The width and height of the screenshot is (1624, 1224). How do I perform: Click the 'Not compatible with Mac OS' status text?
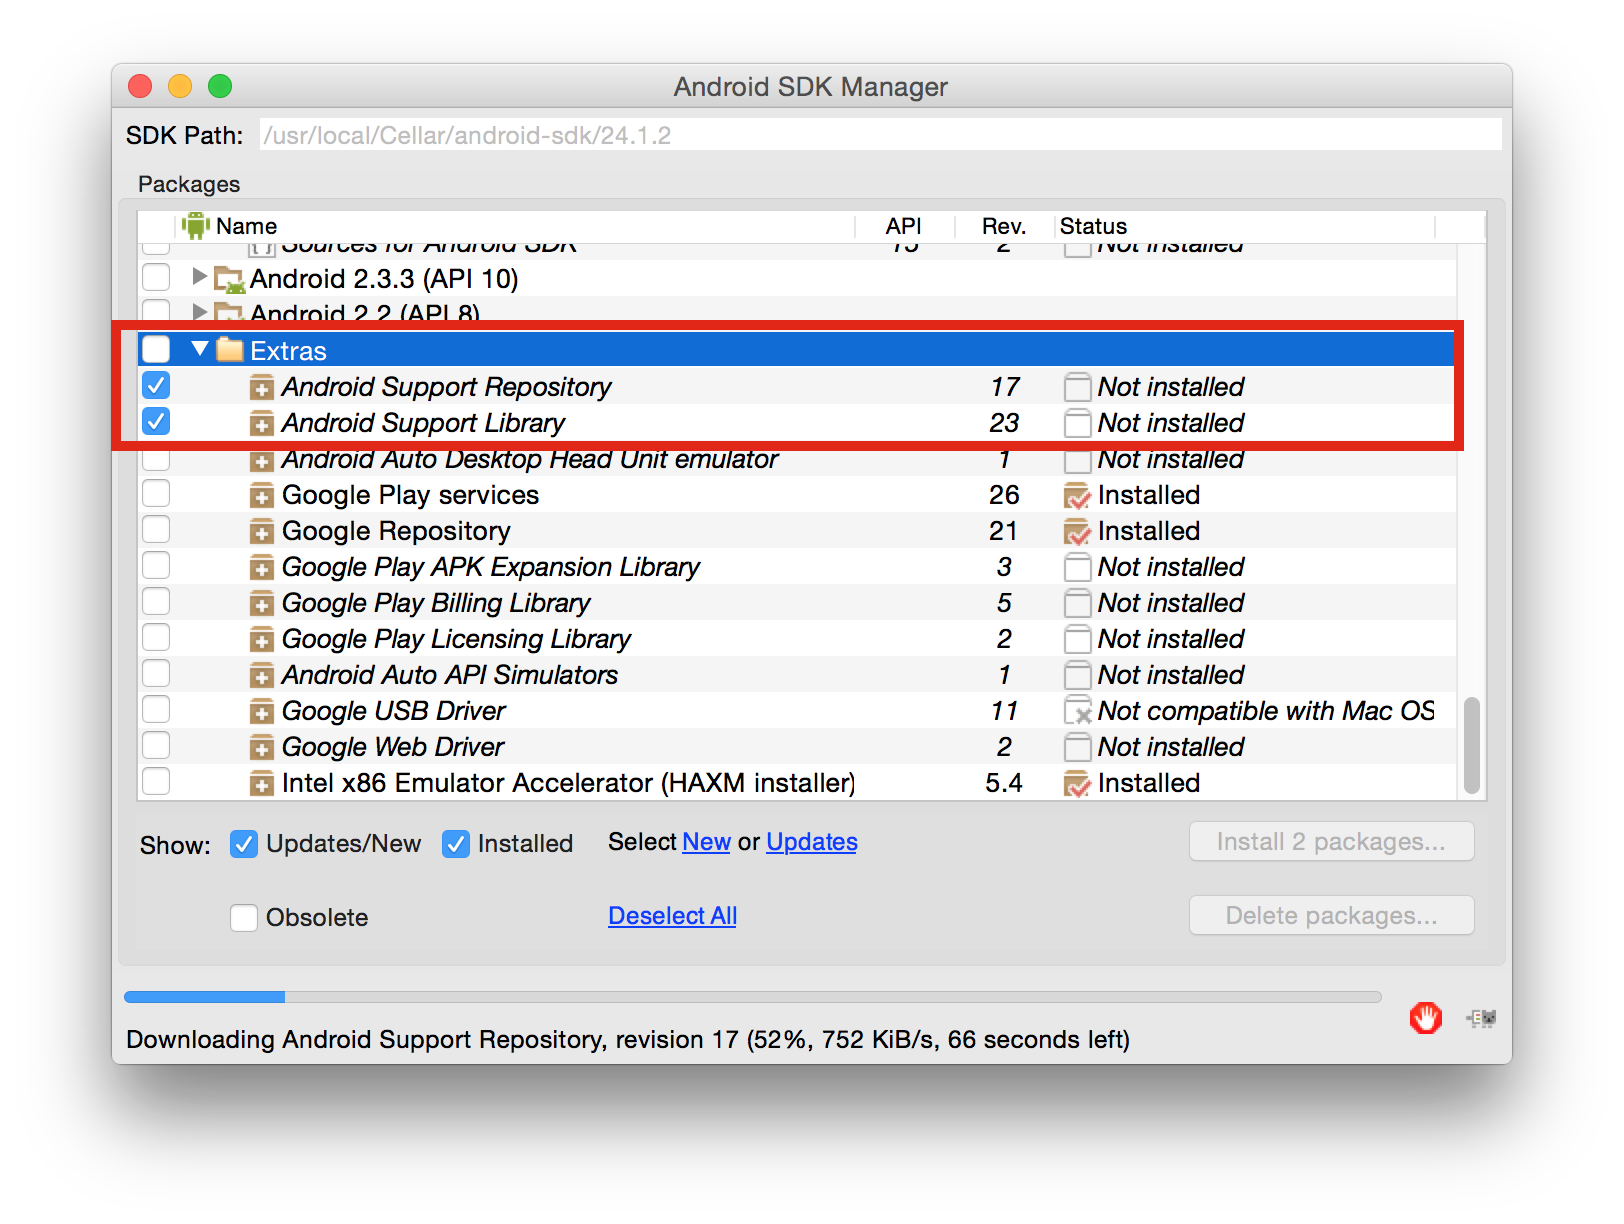point(1266,711)
